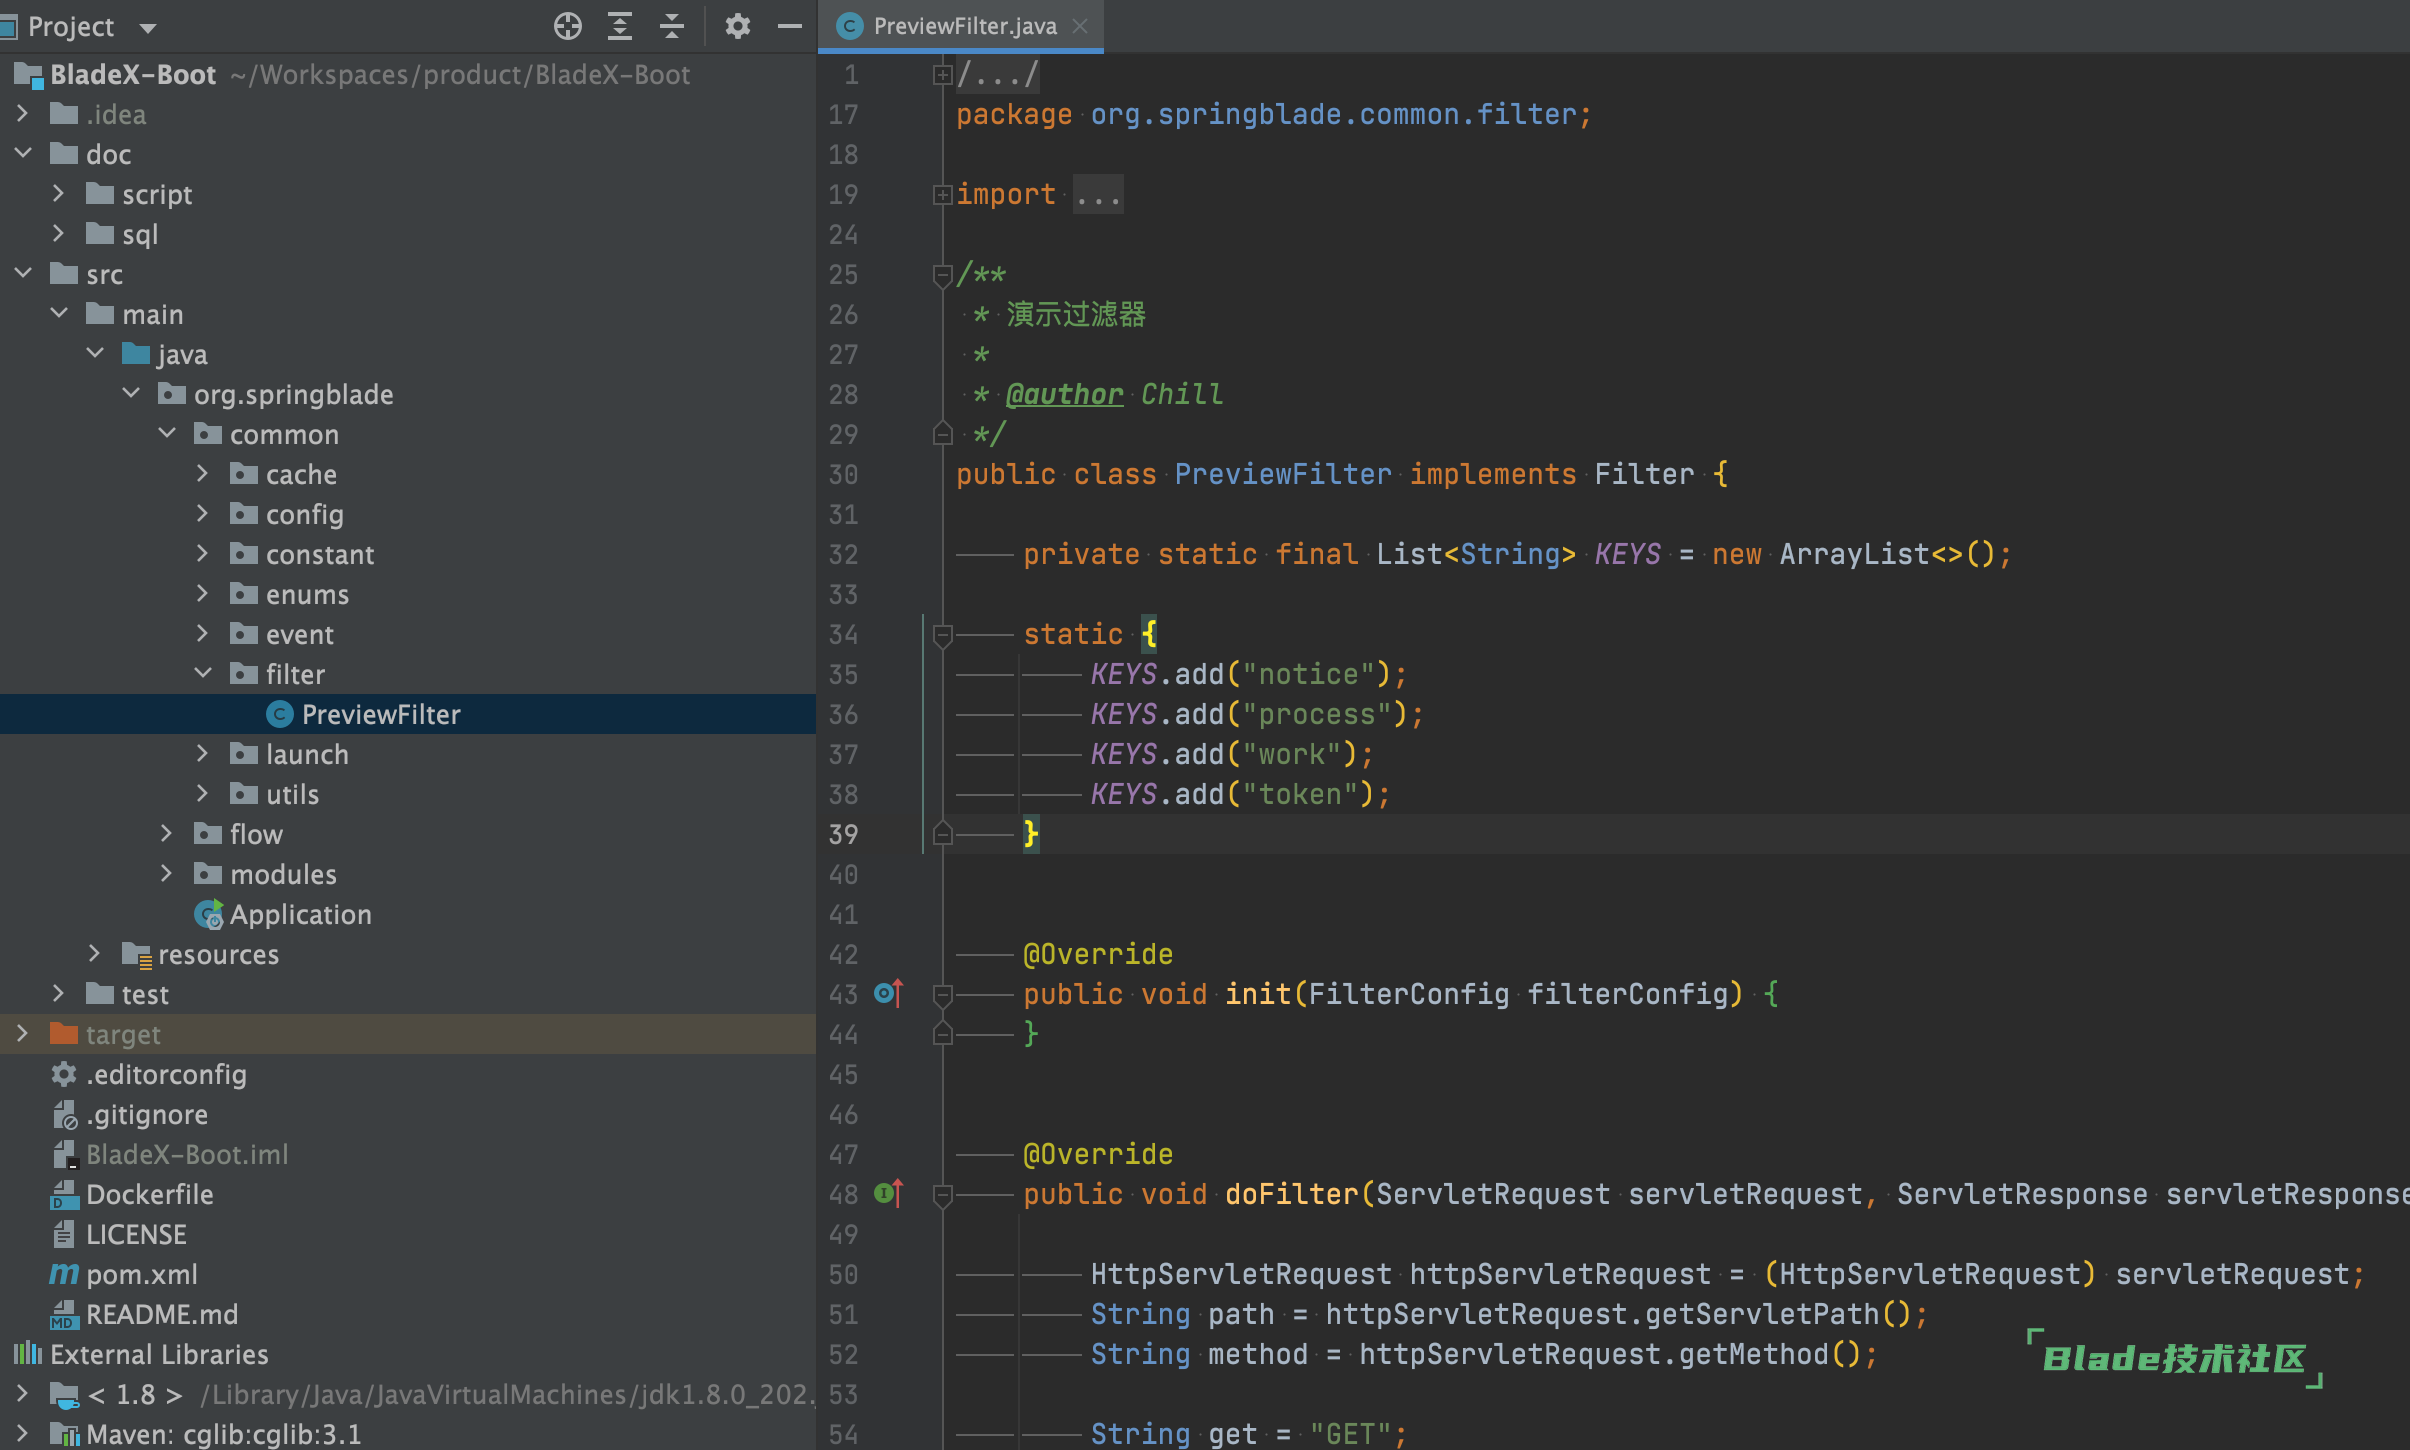2410x1450 pixels.
Task: Collapse the Javadoc comment at line 25
Action: click(x=941, y=274)
